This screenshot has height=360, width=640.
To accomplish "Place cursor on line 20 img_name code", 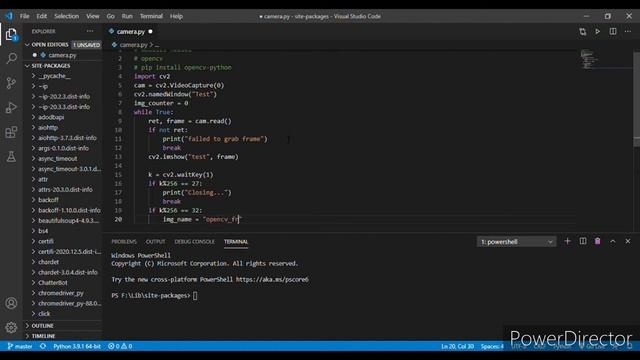I will 201,219.
